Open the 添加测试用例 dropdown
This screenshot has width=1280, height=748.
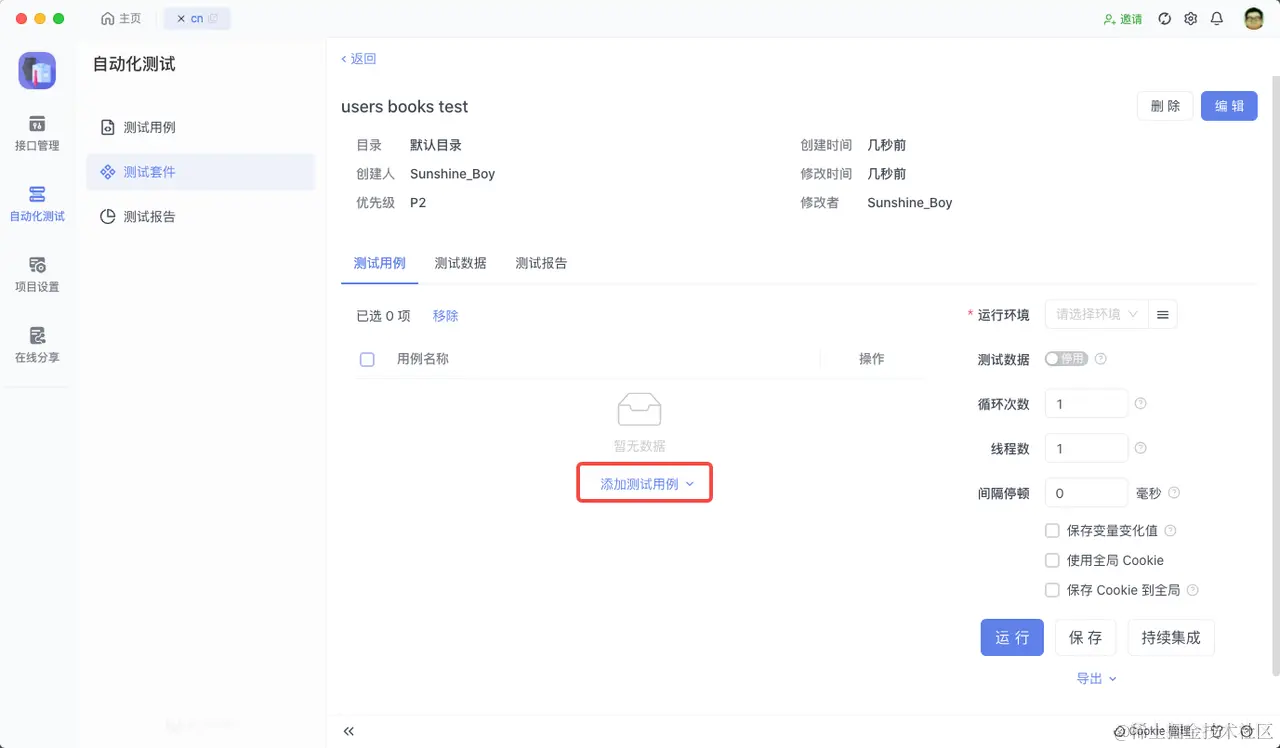coord(646,484)
